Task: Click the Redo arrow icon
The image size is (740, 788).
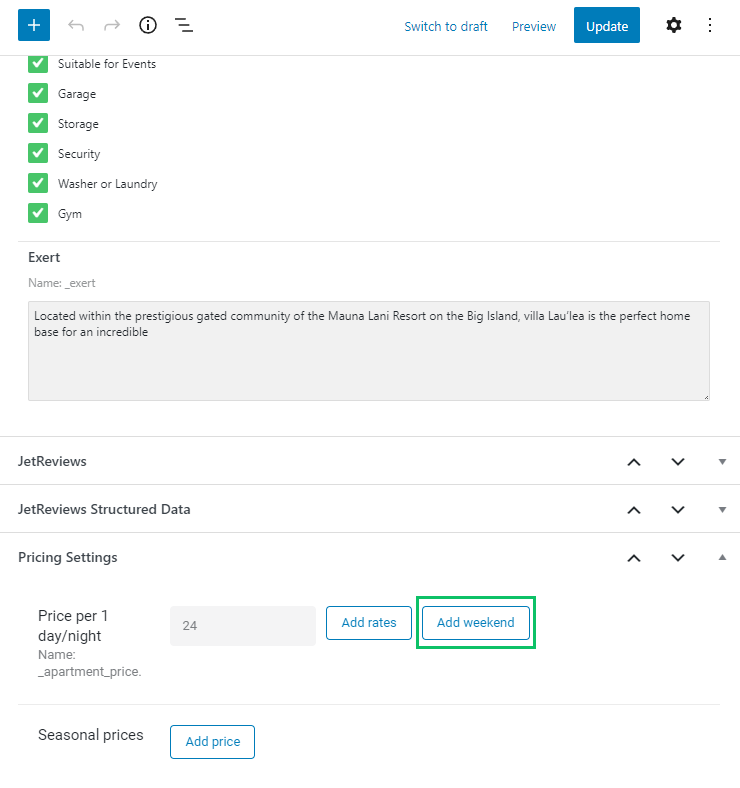Action: (x=112, y=25)
